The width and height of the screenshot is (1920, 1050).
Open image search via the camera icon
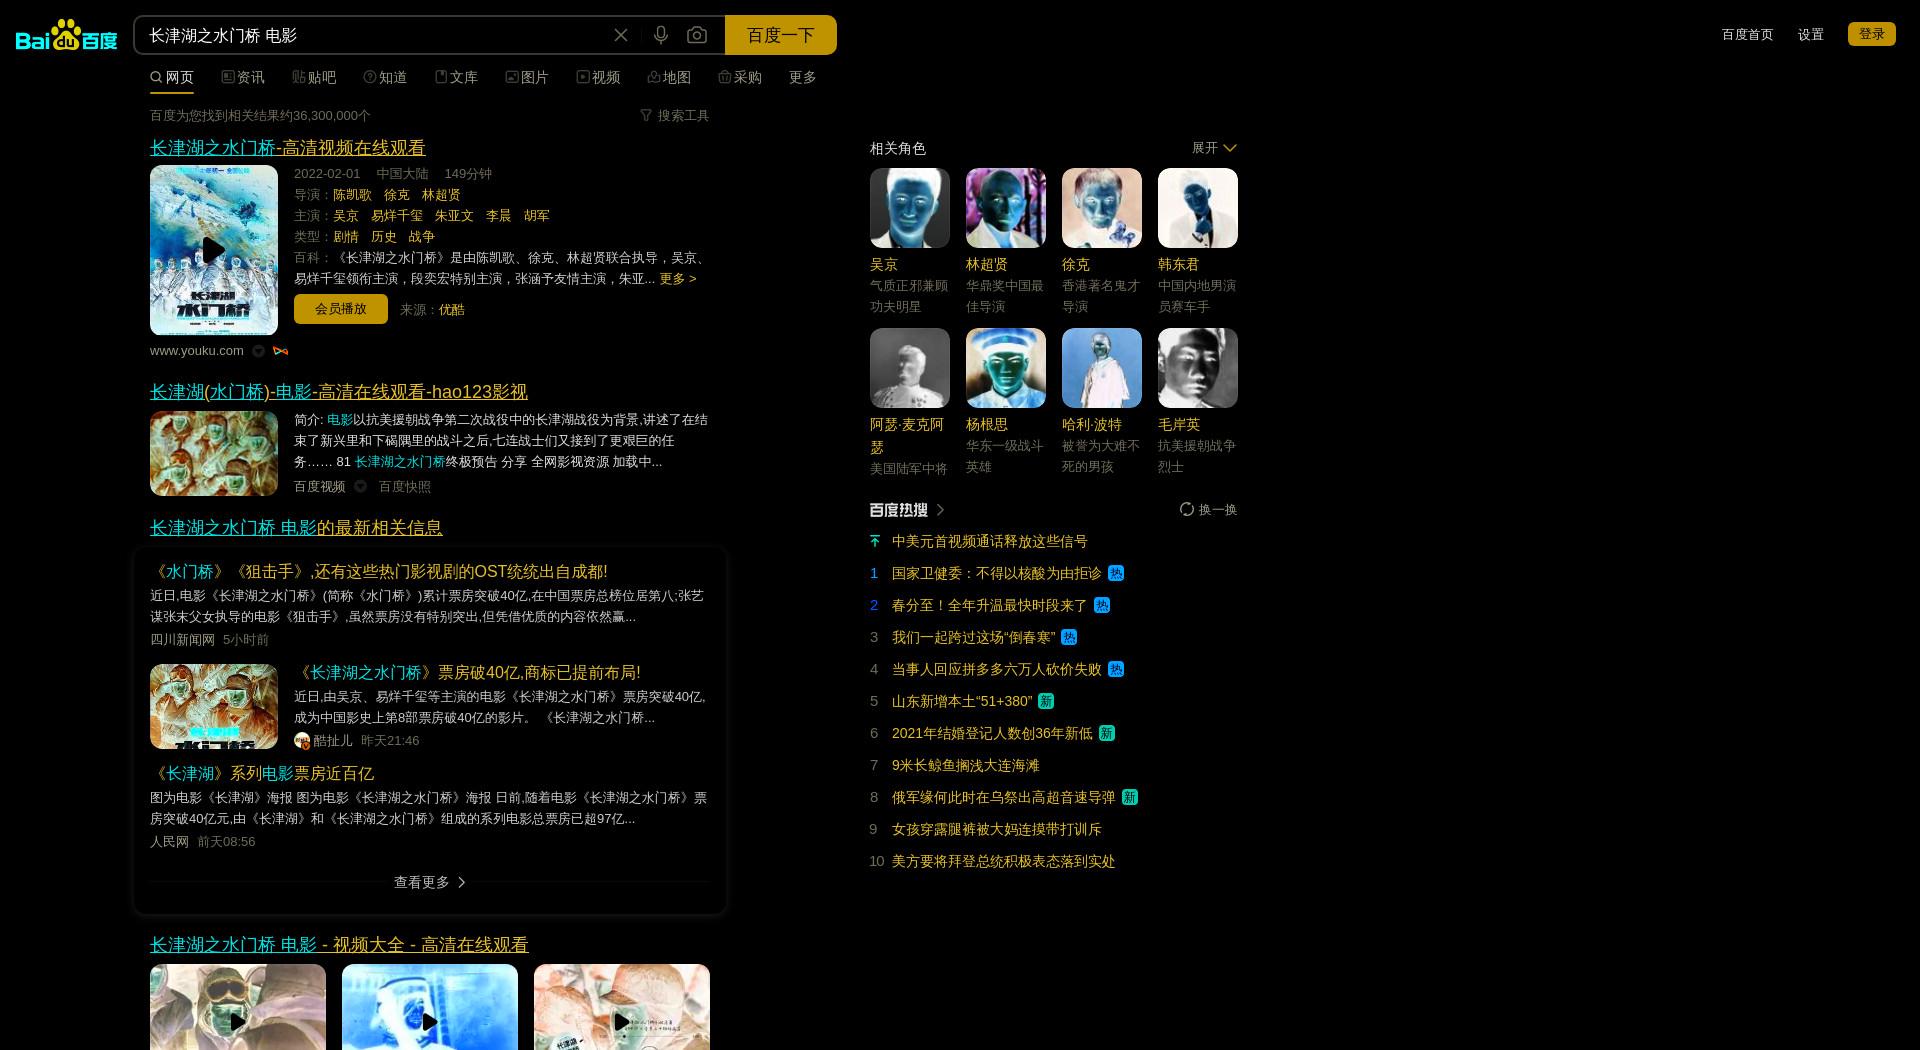tap(697, 35)
